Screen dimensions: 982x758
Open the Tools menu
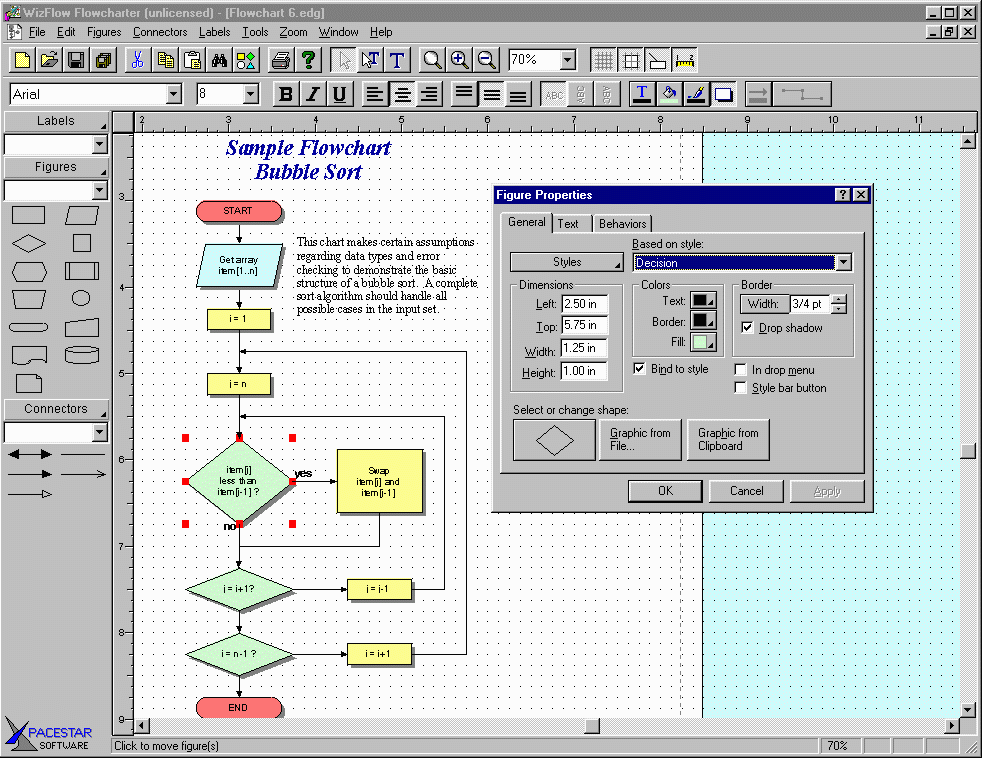[x=255, y=32]
